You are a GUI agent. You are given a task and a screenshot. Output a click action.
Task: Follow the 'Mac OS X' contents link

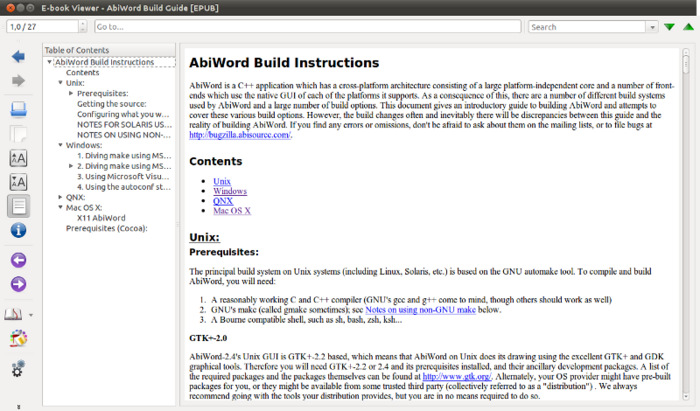click(x=232, y=211)
